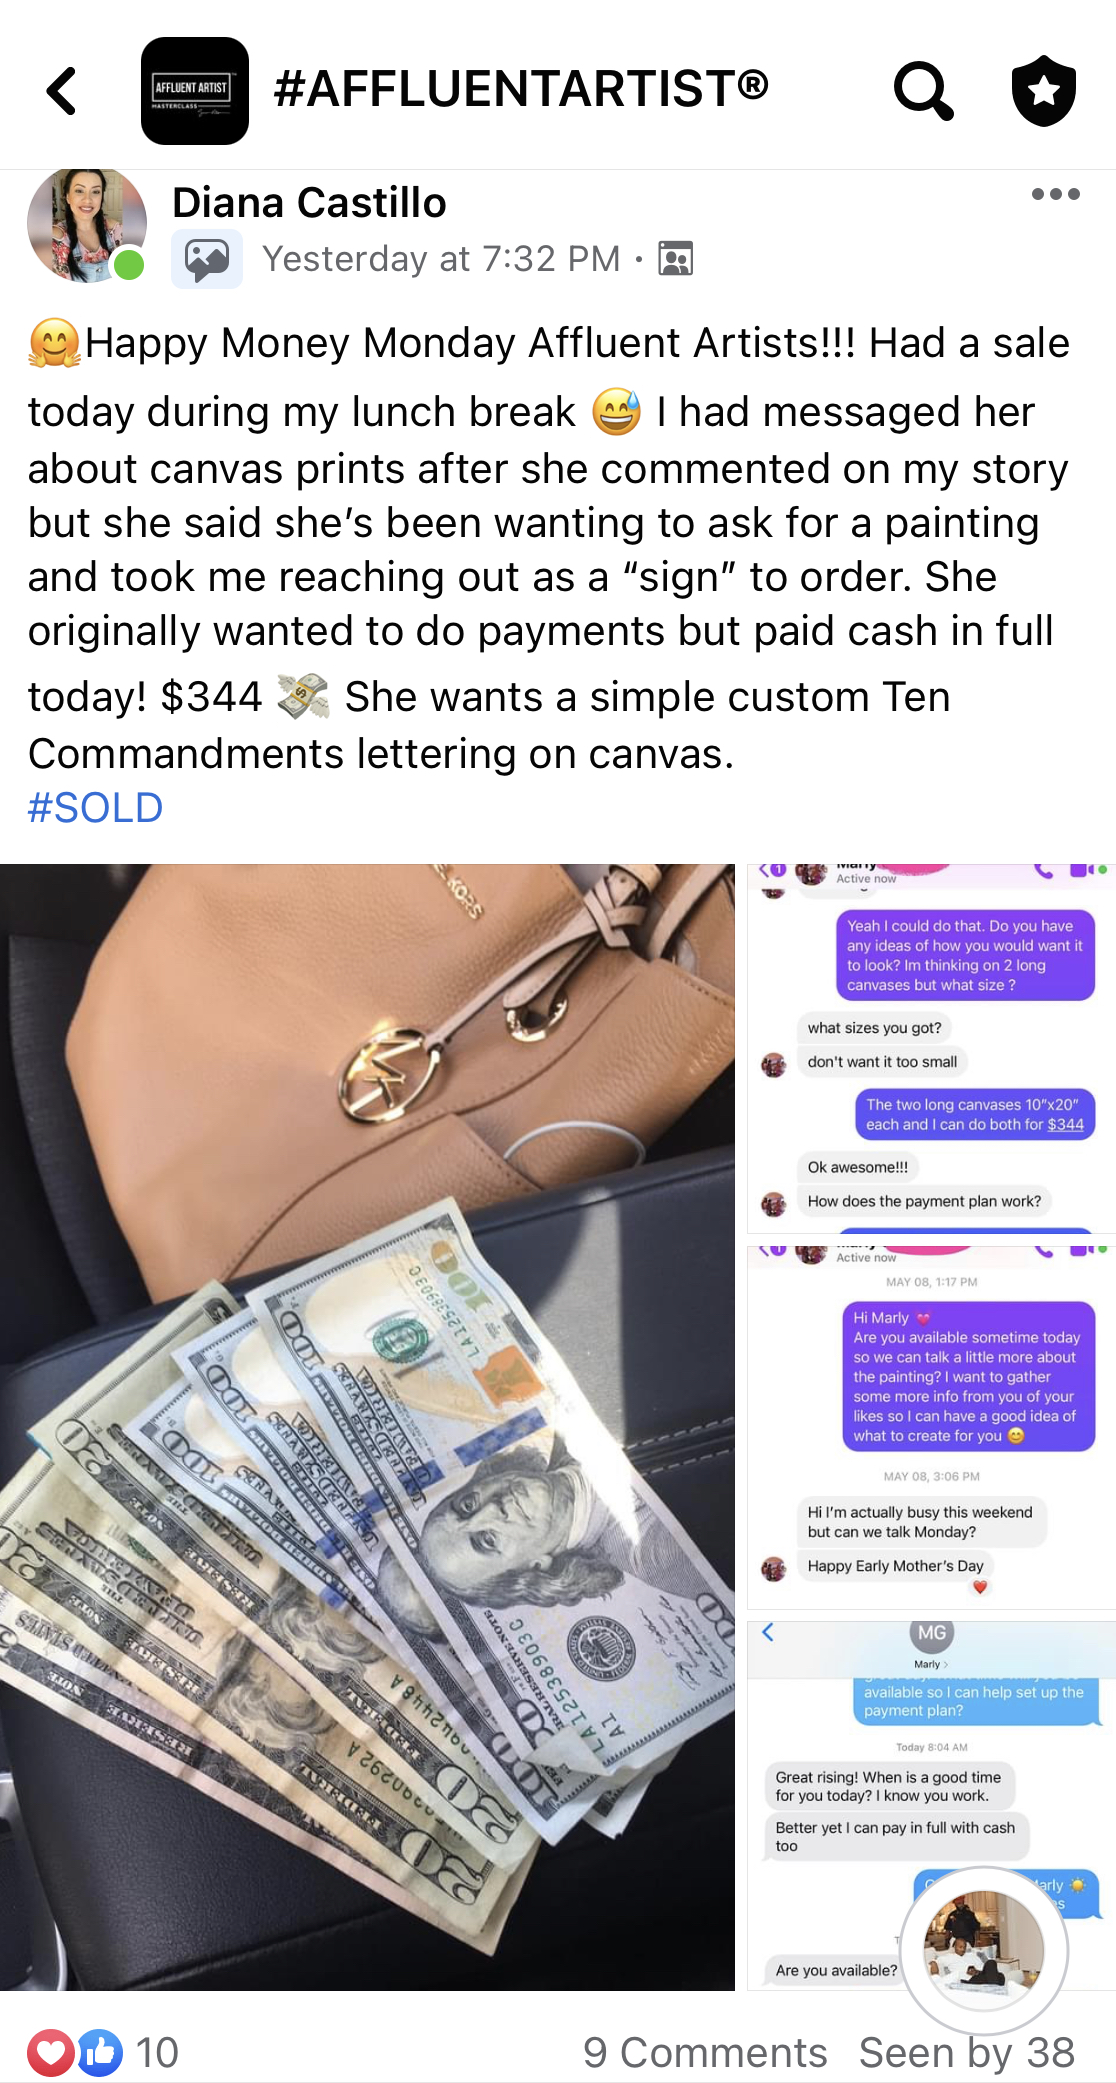Show the Seen by 38 list

coord(967,2053)
